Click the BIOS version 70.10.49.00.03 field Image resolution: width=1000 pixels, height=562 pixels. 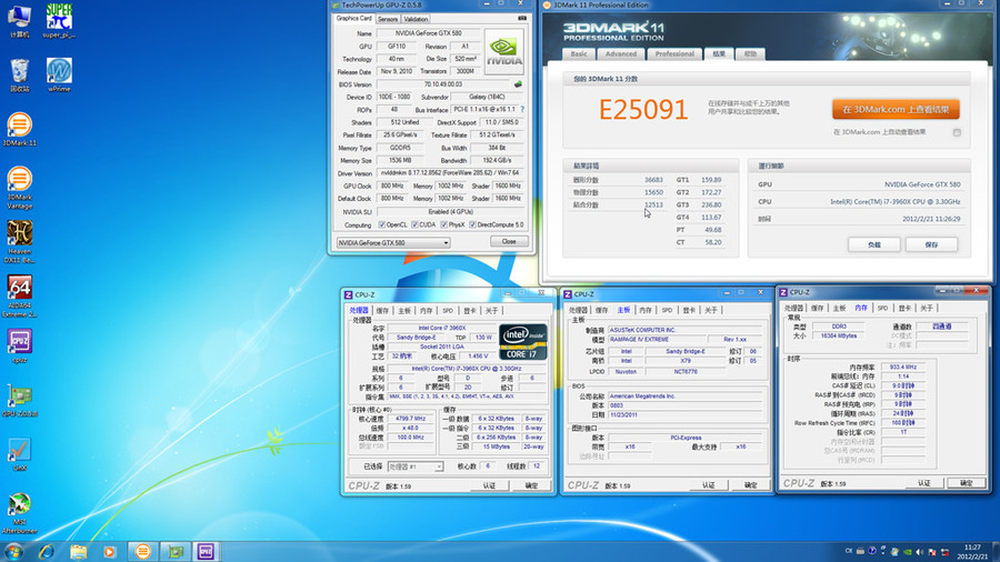pos(443,84)
